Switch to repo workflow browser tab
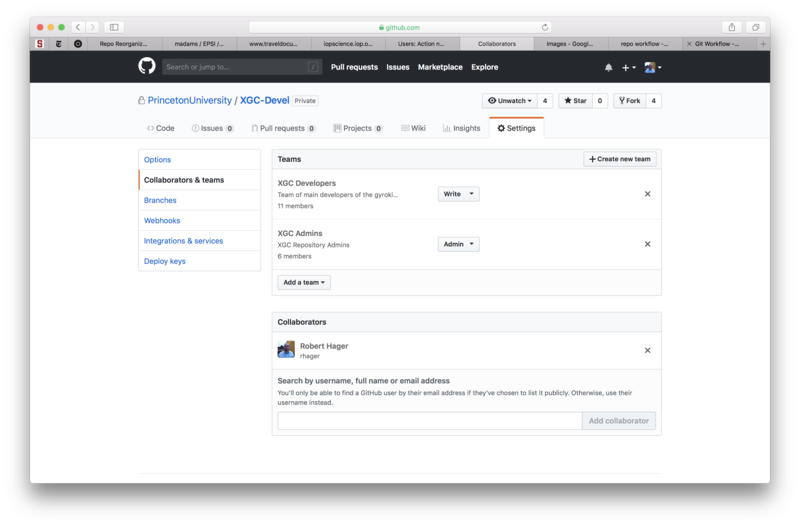The image size is (800, 526). (644, 44)
